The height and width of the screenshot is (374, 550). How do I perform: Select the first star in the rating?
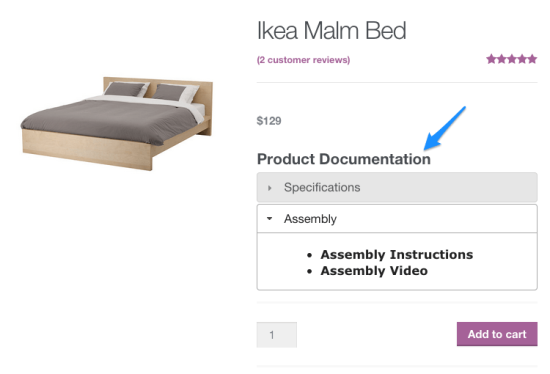click(491, 59)
